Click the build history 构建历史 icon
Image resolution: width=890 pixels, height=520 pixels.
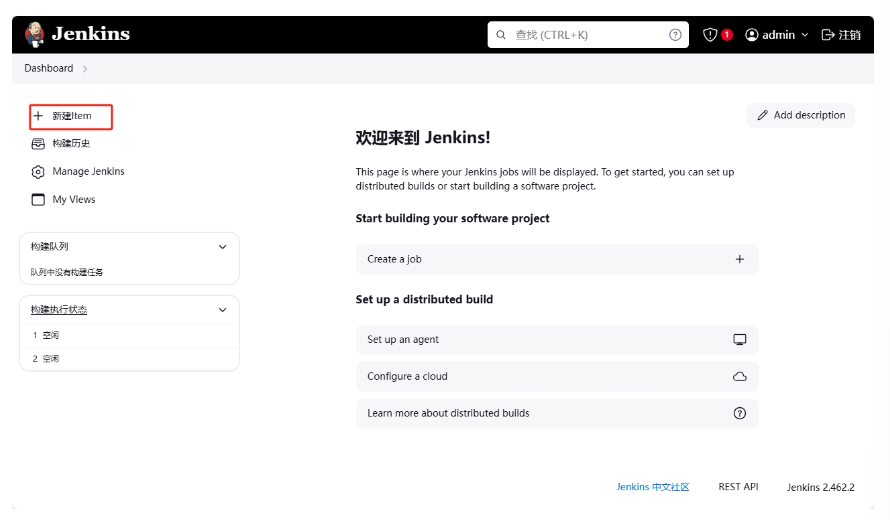[x=38, y=144]
